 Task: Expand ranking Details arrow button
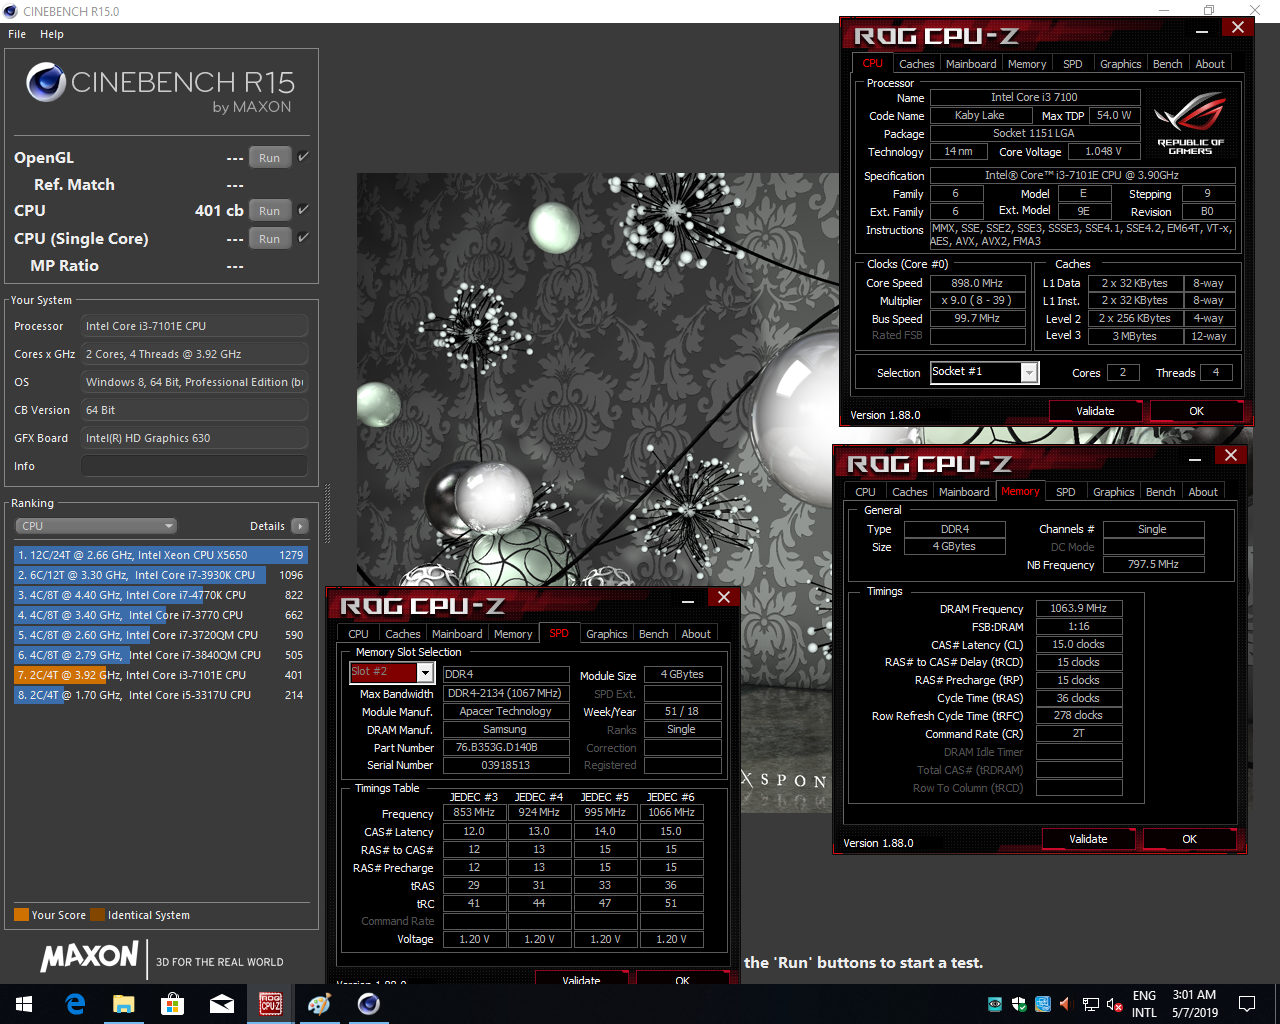tap(300, 526)
